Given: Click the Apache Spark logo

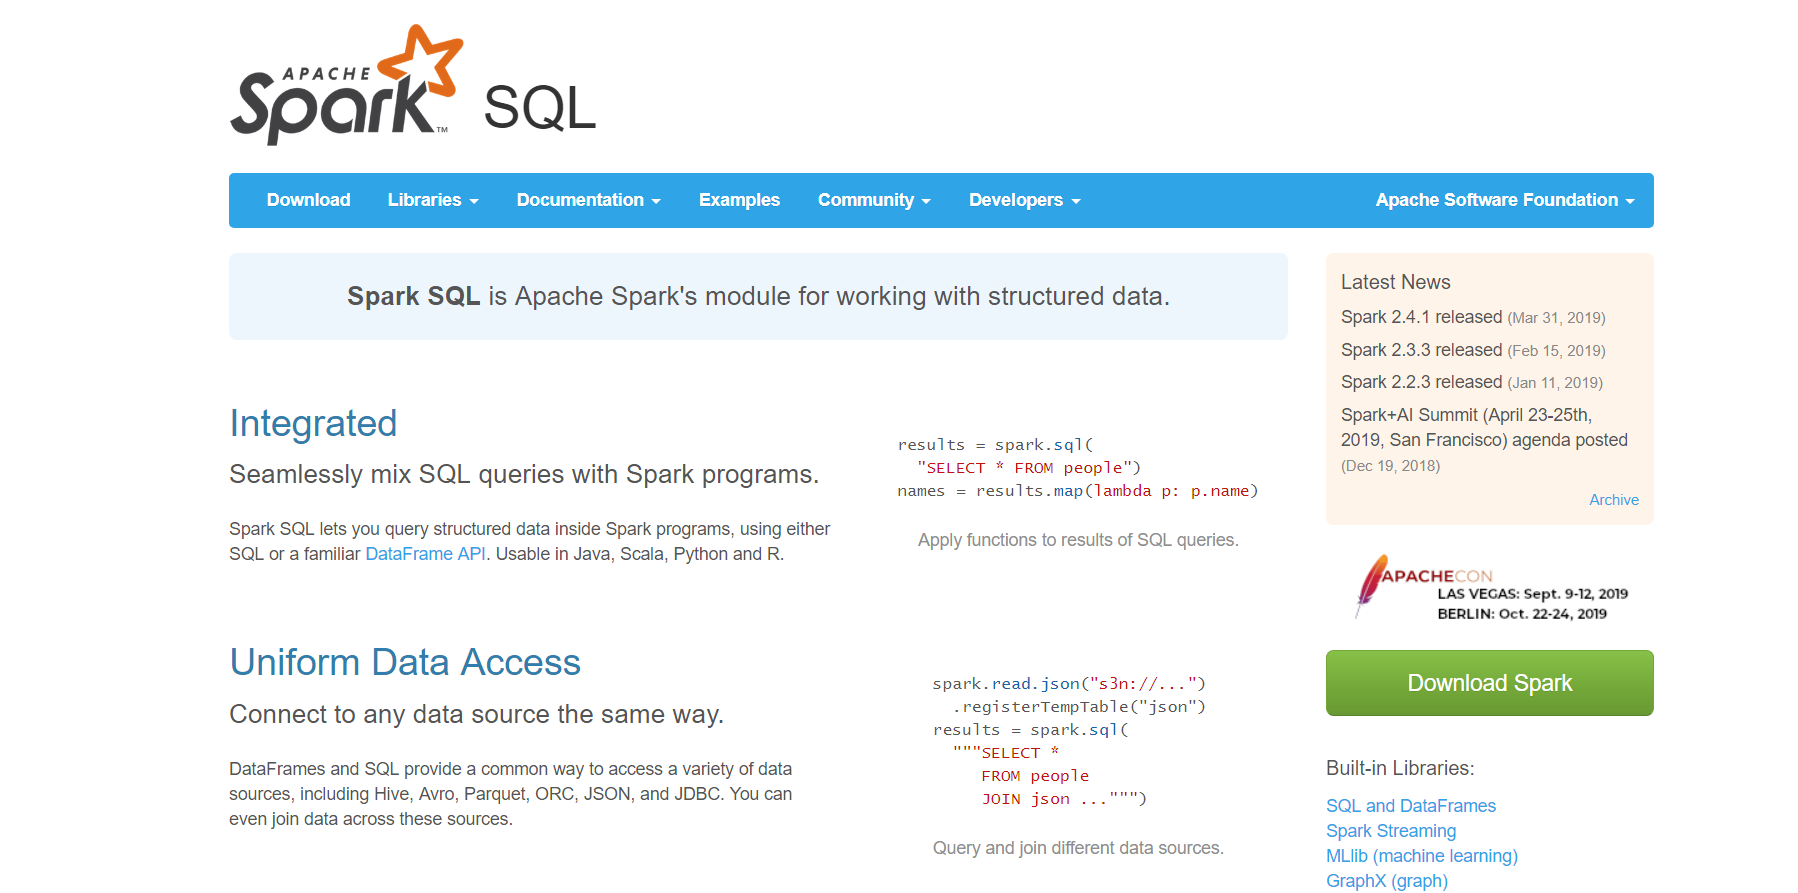Looking at the screenshot, I should click(x=346, y=85).
